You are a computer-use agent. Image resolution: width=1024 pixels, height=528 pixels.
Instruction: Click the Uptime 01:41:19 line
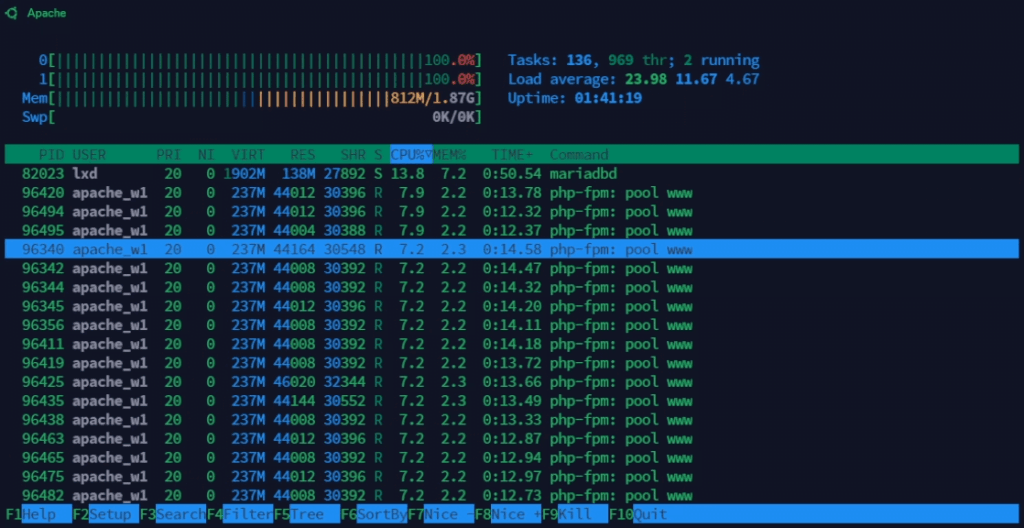click(x=575, y=99)
